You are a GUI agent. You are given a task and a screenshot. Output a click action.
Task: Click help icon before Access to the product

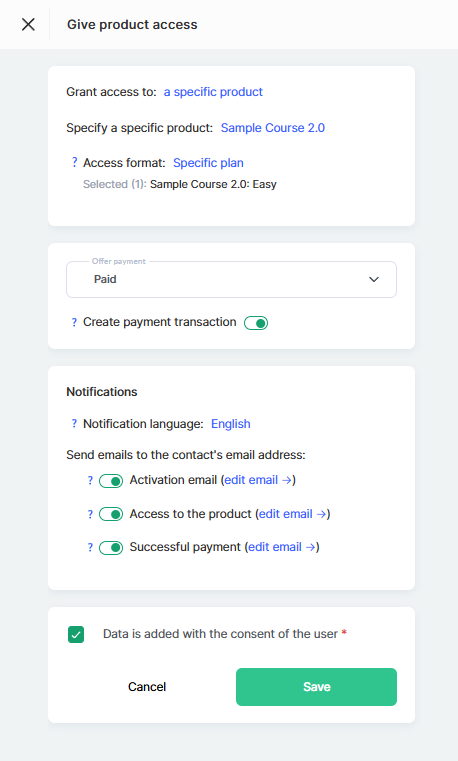coord(90,514)
